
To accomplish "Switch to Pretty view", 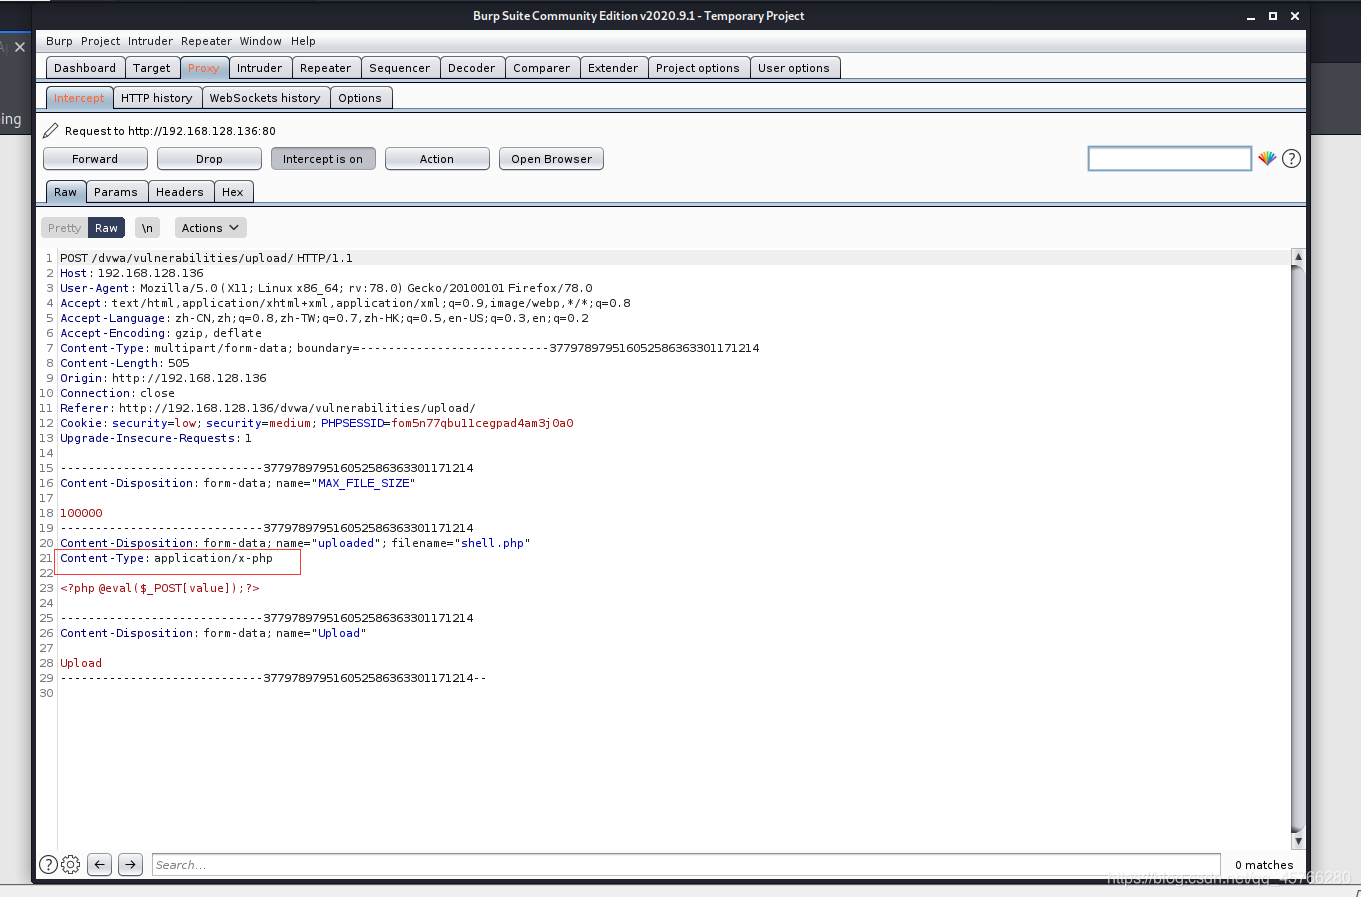I will tap(64, 228).
